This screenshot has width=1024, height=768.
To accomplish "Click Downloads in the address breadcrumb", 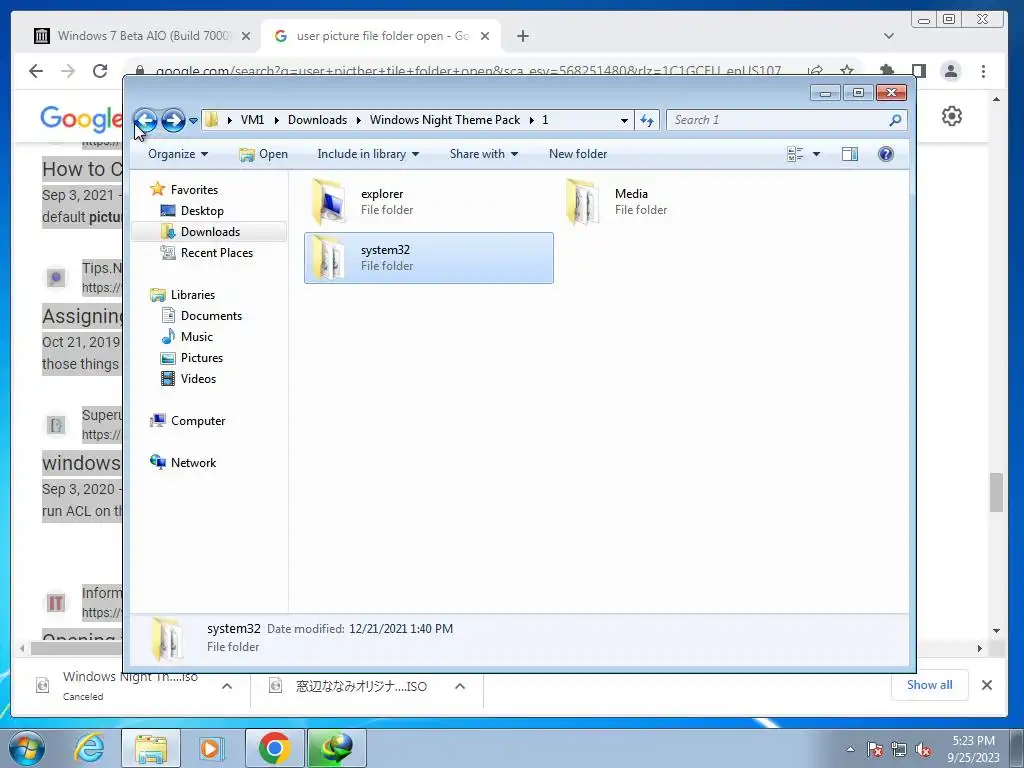I will coord(317,120).
